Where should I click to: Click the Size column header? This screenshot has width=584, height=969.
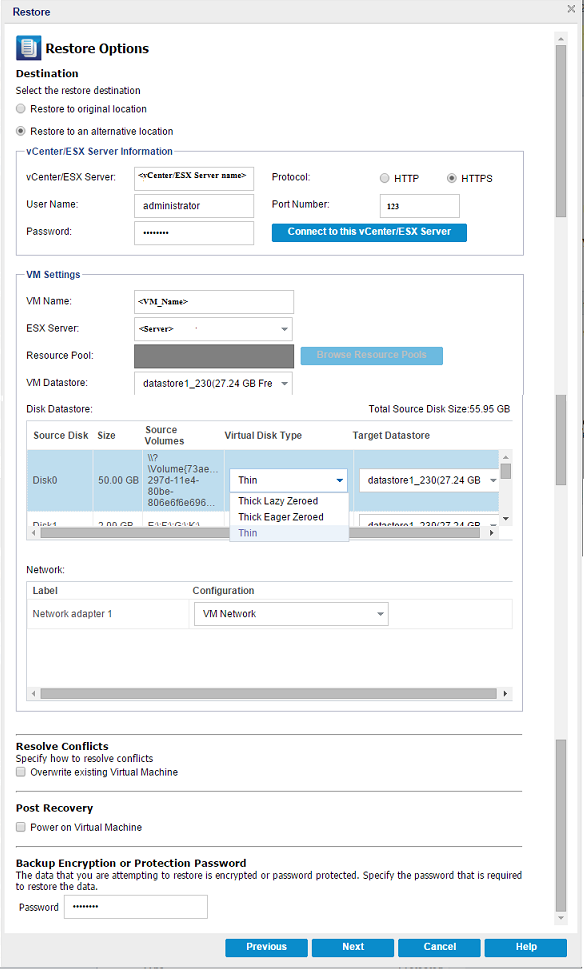pos(106,435)
